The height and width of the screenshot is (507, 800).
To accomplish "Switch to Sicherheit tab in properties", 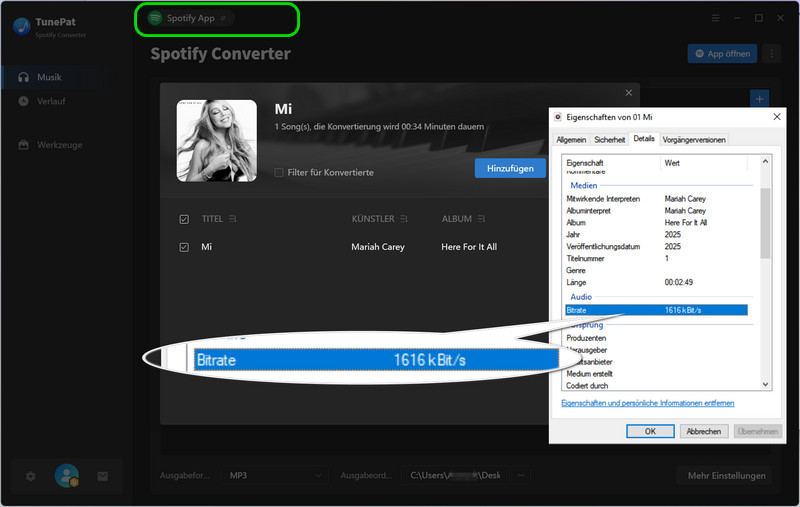I will click(609, 140).
